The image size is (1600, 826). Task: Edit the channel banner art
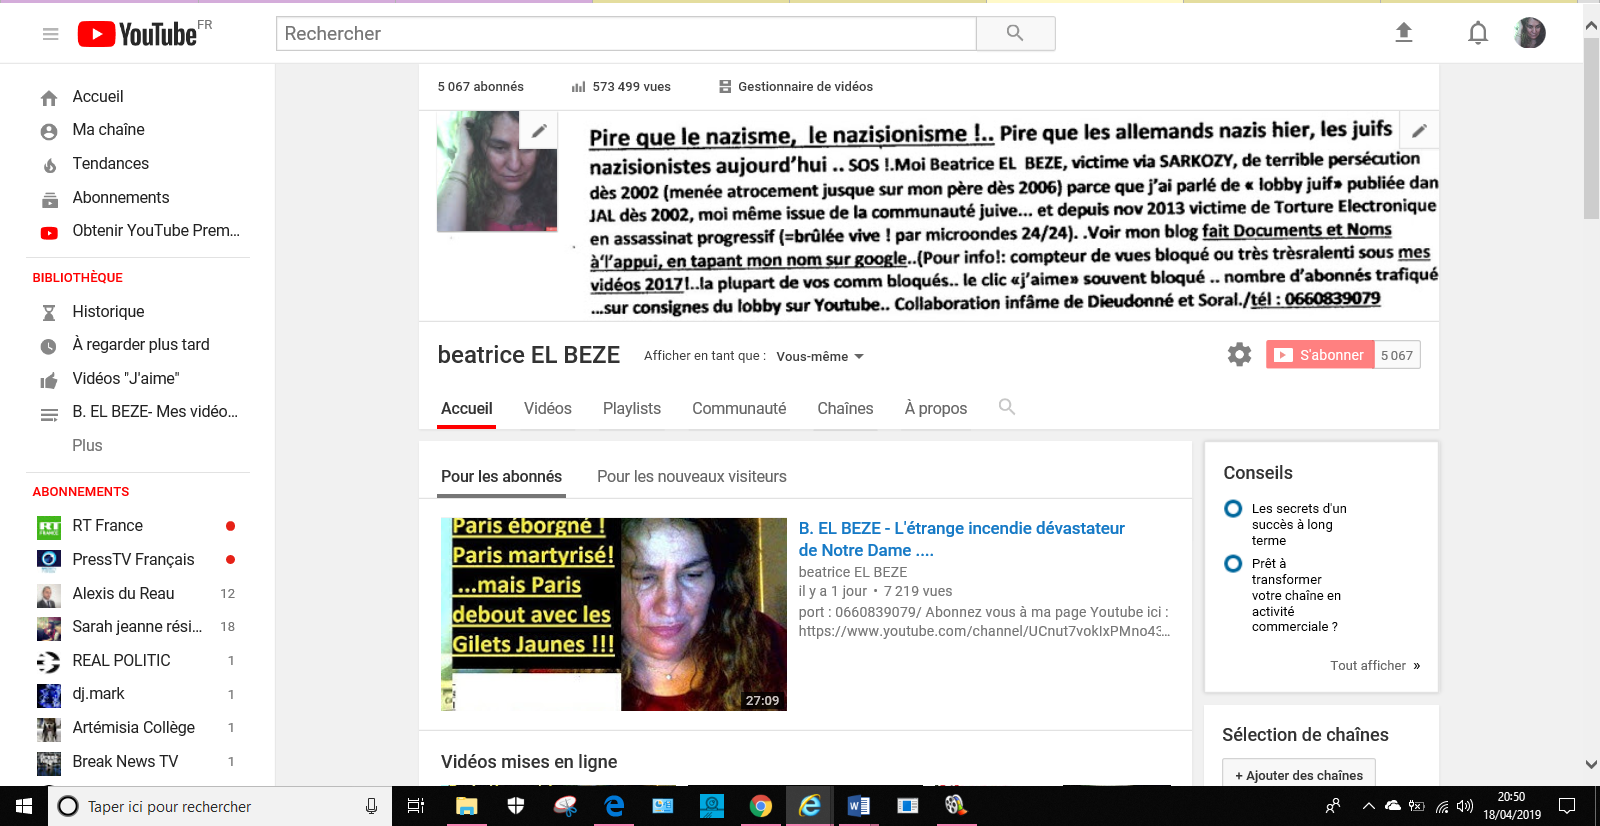click(x=1419, y=130)
